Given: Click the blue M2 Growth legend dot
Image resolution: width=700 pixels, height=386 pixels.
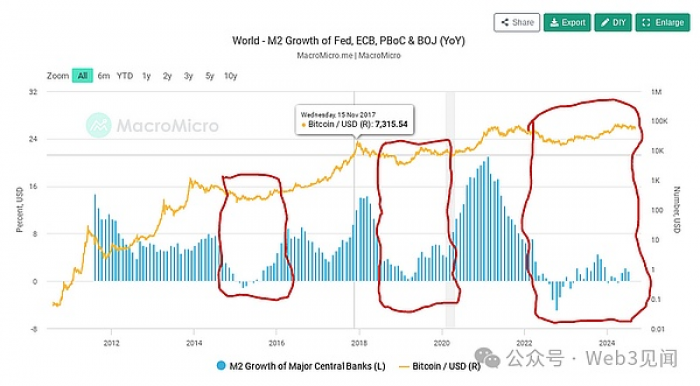Looking at the screenshot, I should click(221, 366).
